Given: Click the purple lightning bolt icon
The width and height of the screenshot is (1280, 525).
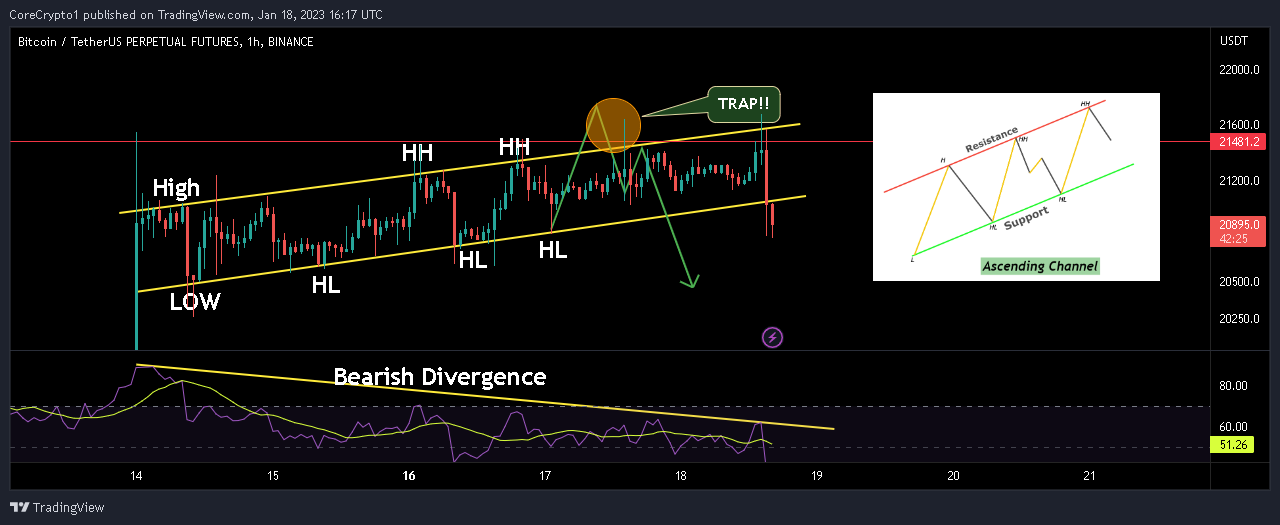Looking at the screenshot, I should point(772,337).
